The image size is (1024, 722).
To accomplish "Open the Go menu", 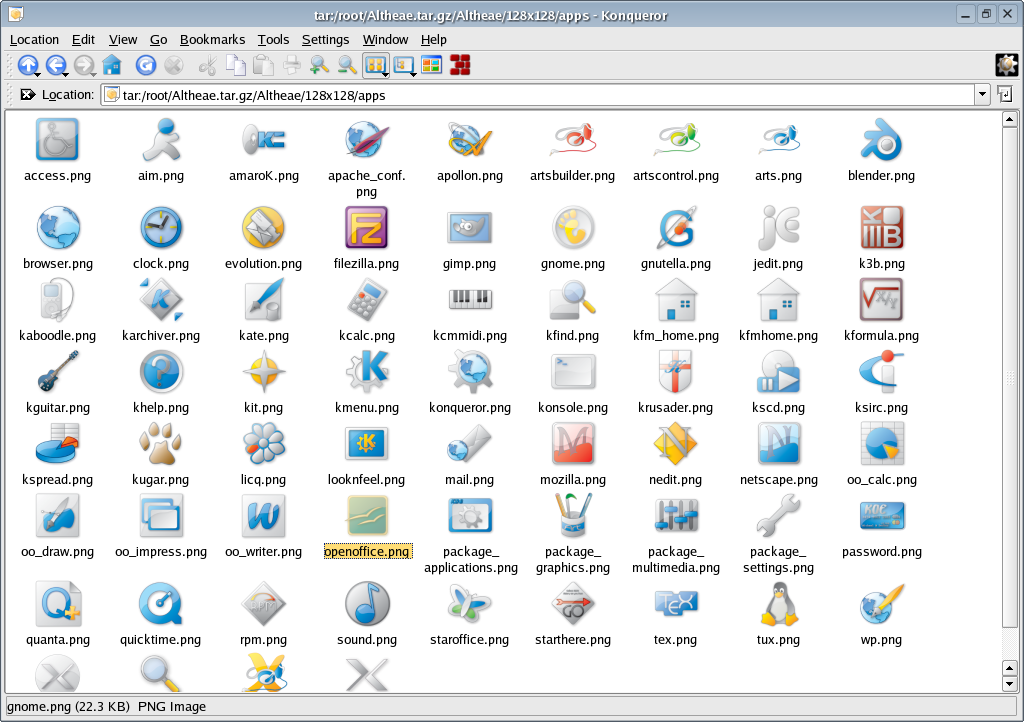I will pyautogui.click(x=159, y=40).
